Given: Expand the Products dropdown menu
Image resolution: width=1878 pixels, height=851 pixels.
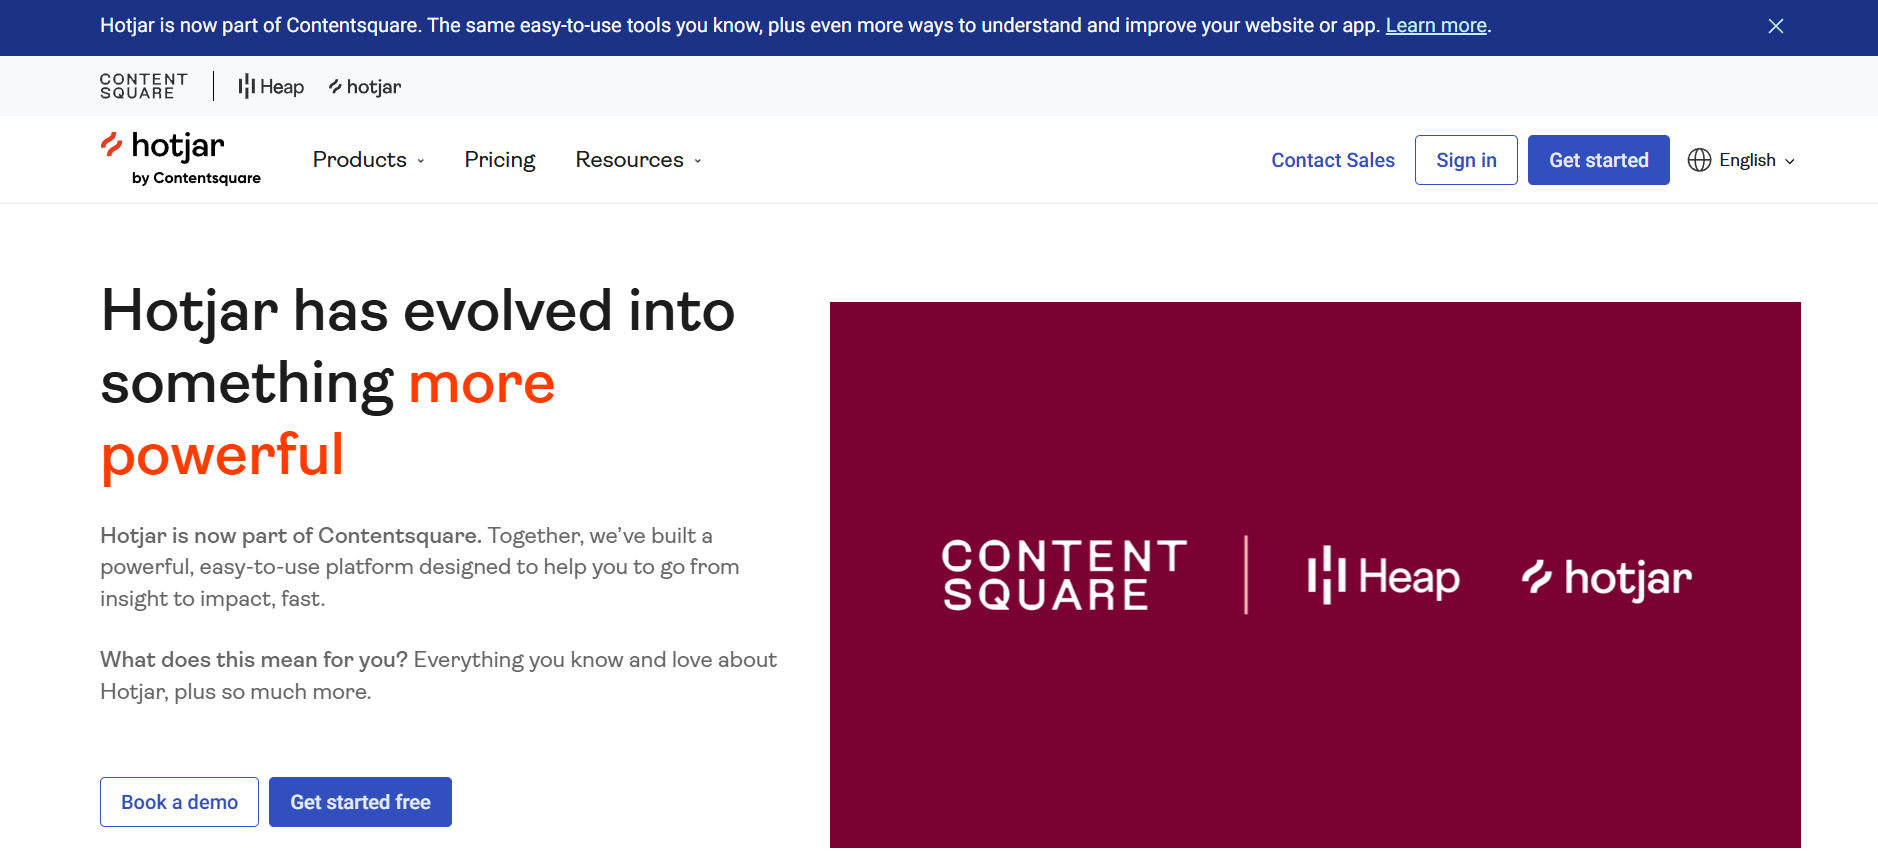Looking at the screenshot, I should (368, 160).
